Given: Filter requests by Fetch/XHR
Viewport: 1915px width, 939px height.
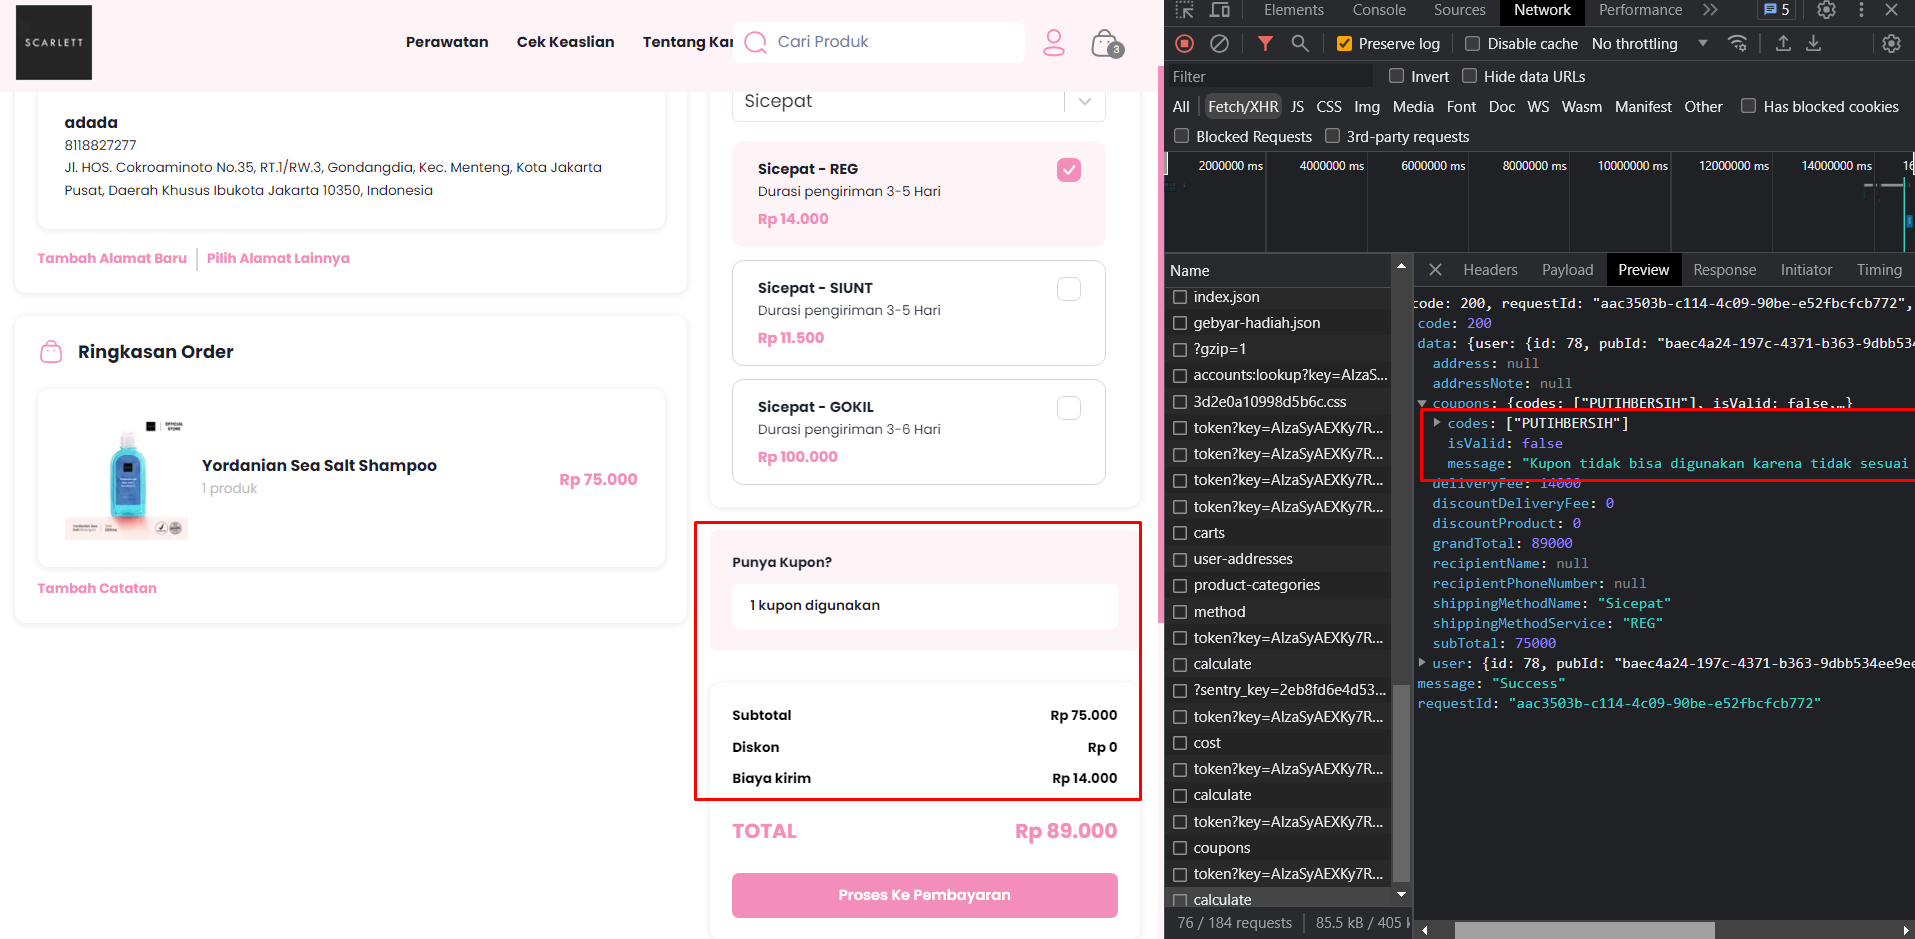Looking at the screenshot, I should (1243, 106).
